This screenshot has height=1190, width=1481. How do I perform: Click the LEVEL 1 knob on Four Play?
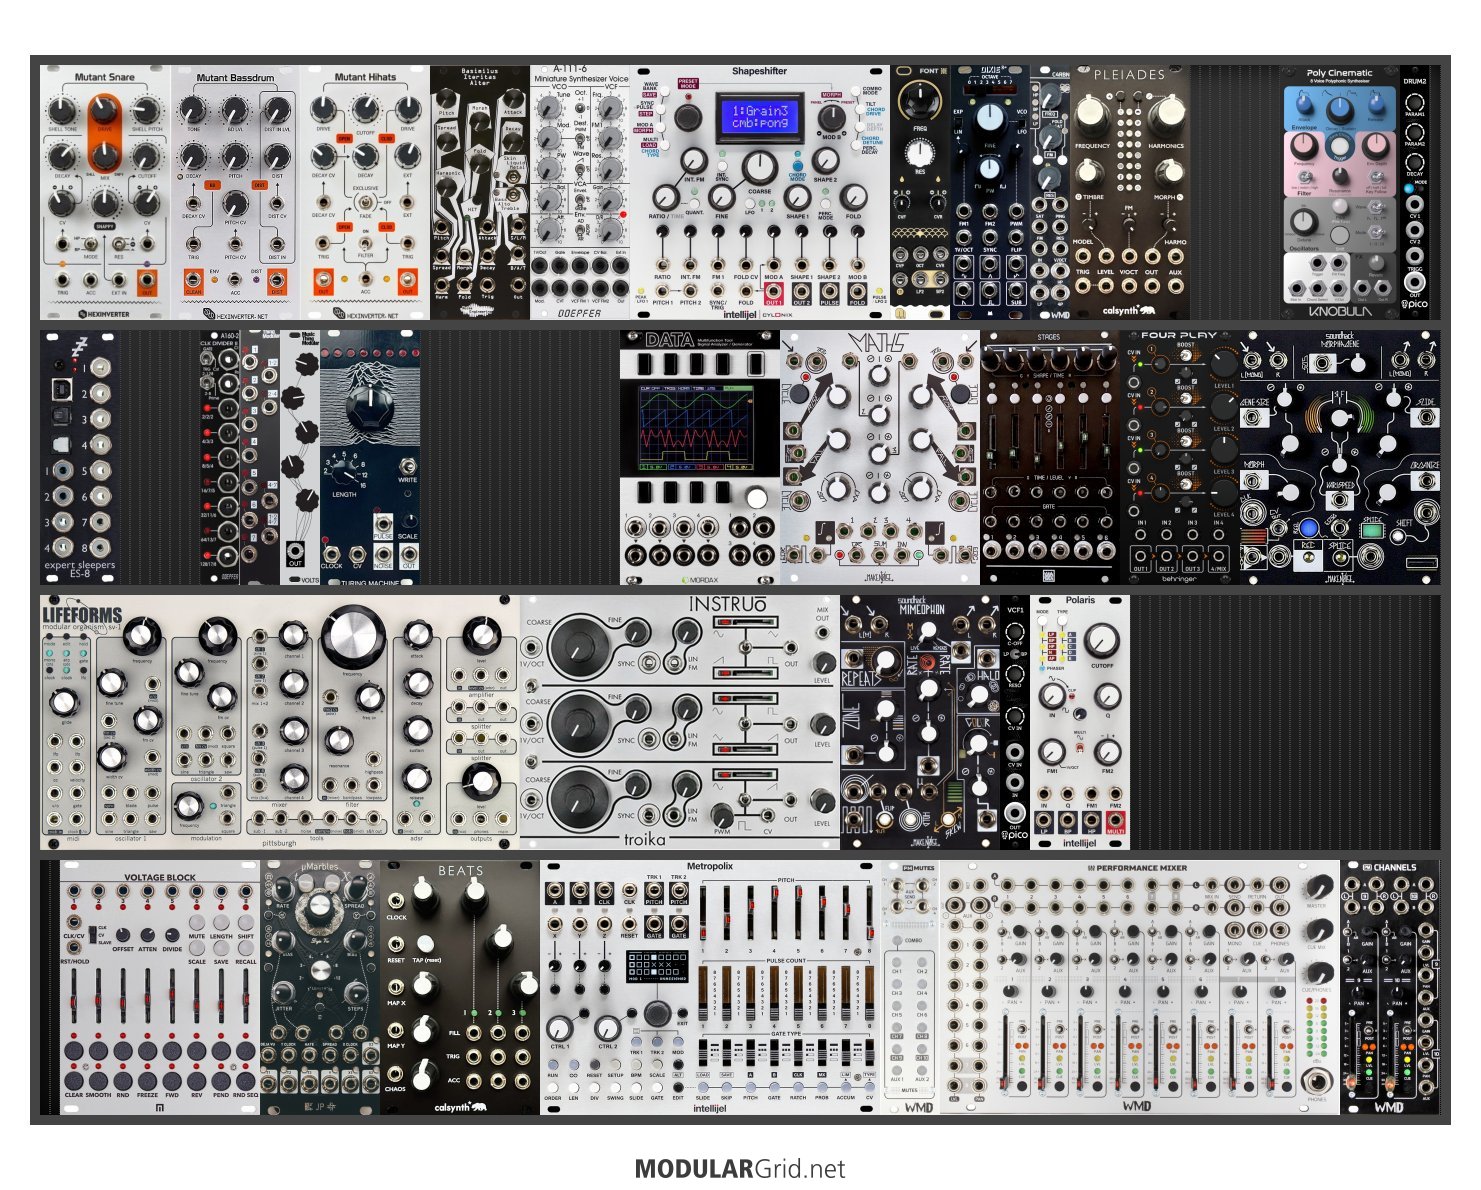[1224, 363]
